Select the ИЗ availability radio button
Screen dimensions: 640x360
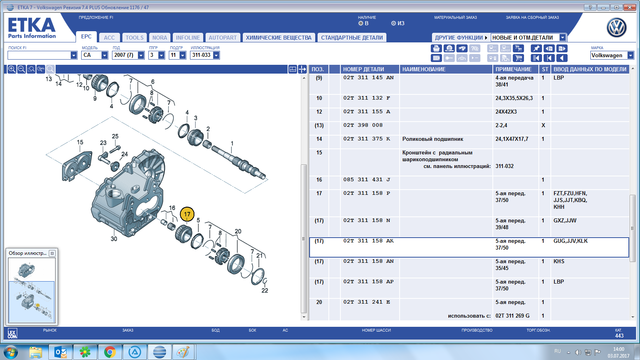click(x=393, y=23)
